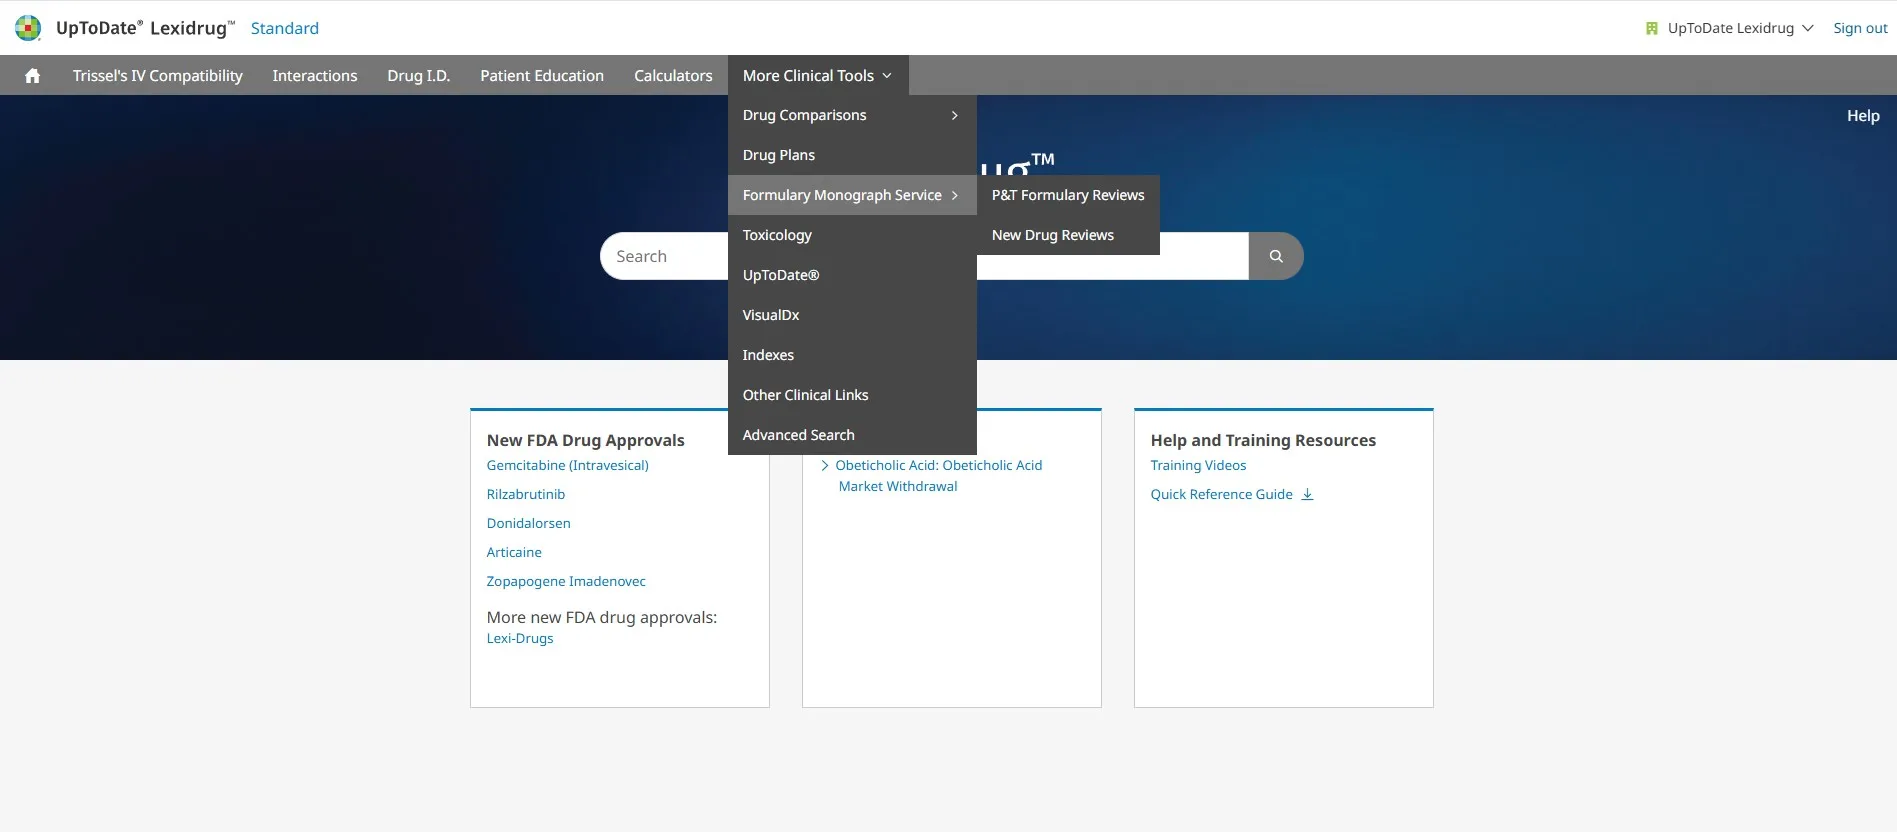
Task: Open the Quick Reference Guide link
Action: coord(1221,494)
